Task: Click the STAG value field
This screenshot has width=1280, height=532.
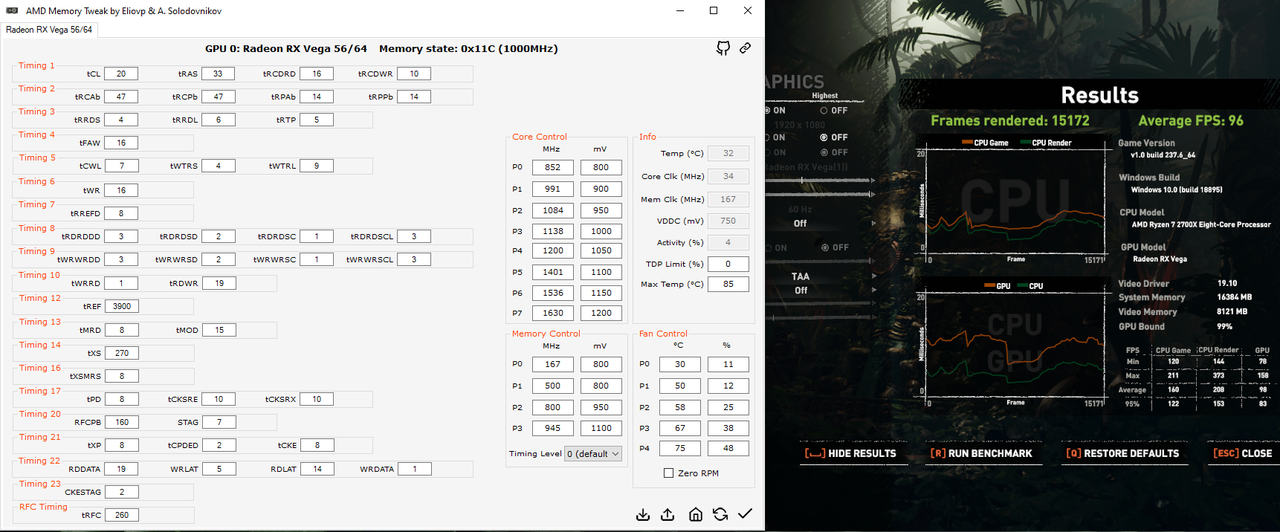Action: pyautogui.click(x=219, y=422)
